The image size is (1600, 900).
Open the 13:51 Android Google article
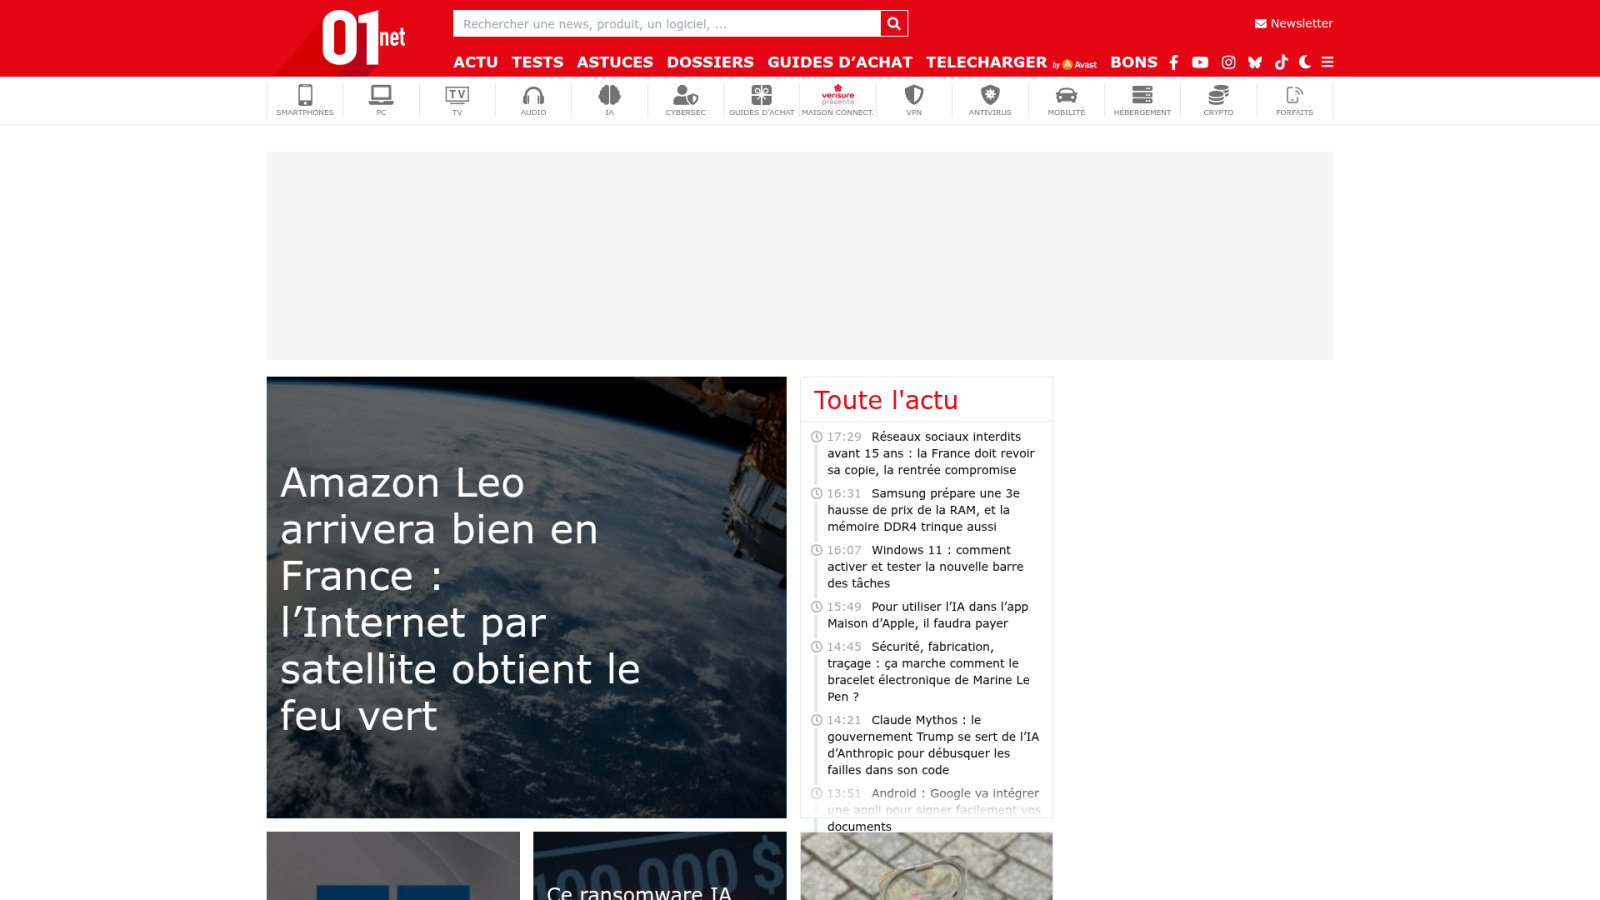click(x=933, y=809)
